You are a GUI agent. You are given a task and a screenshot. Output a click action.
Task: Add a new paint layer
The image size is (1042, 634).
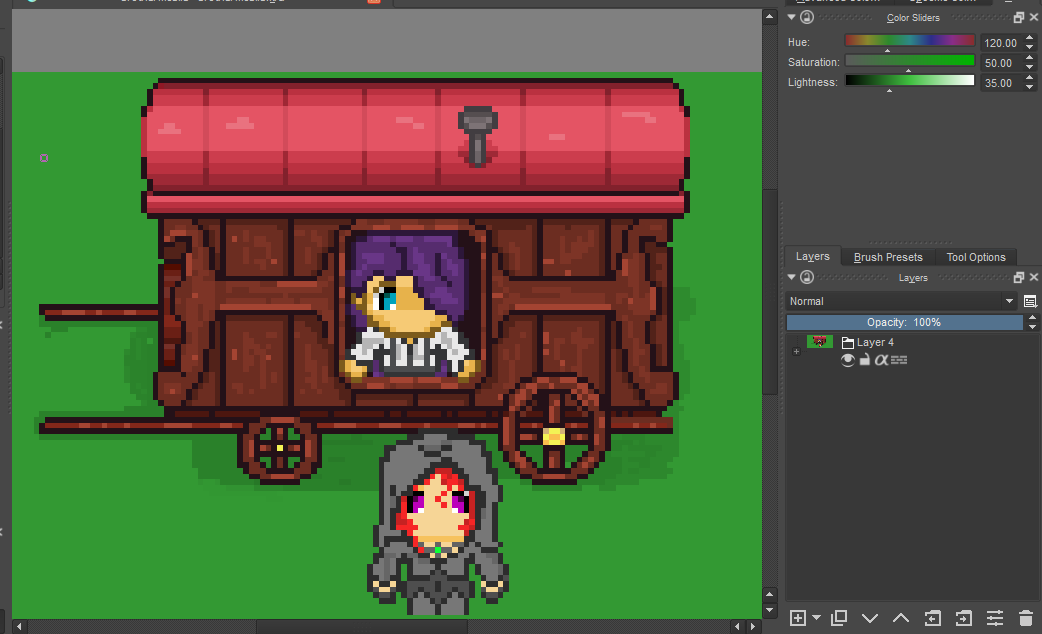tap(797, 618)
